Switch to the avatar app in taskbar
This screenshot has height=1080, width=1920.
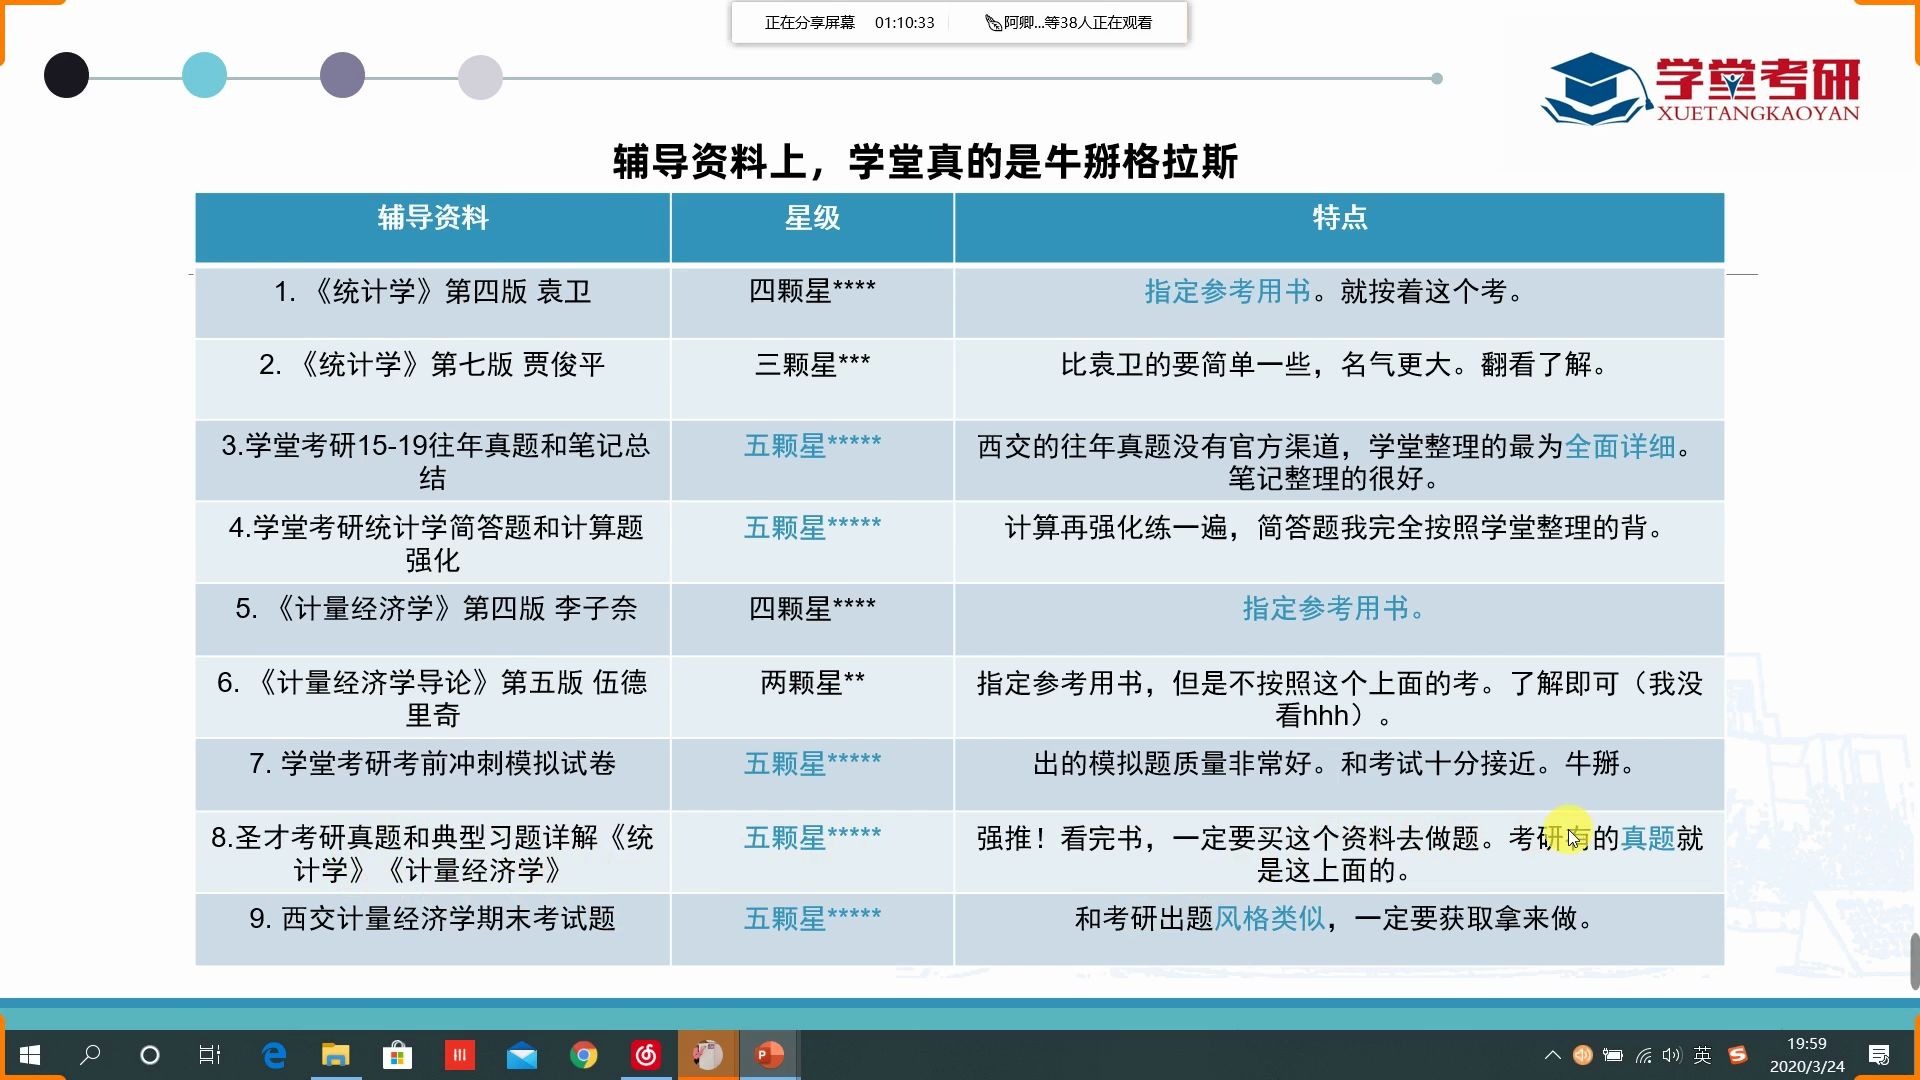[x=708, y=1055]
